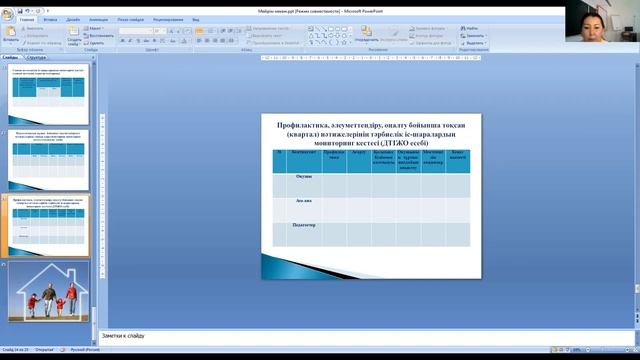
Task: Pick the Format Painter brush button
Action: pyautogui.click(x=42, y=43)
